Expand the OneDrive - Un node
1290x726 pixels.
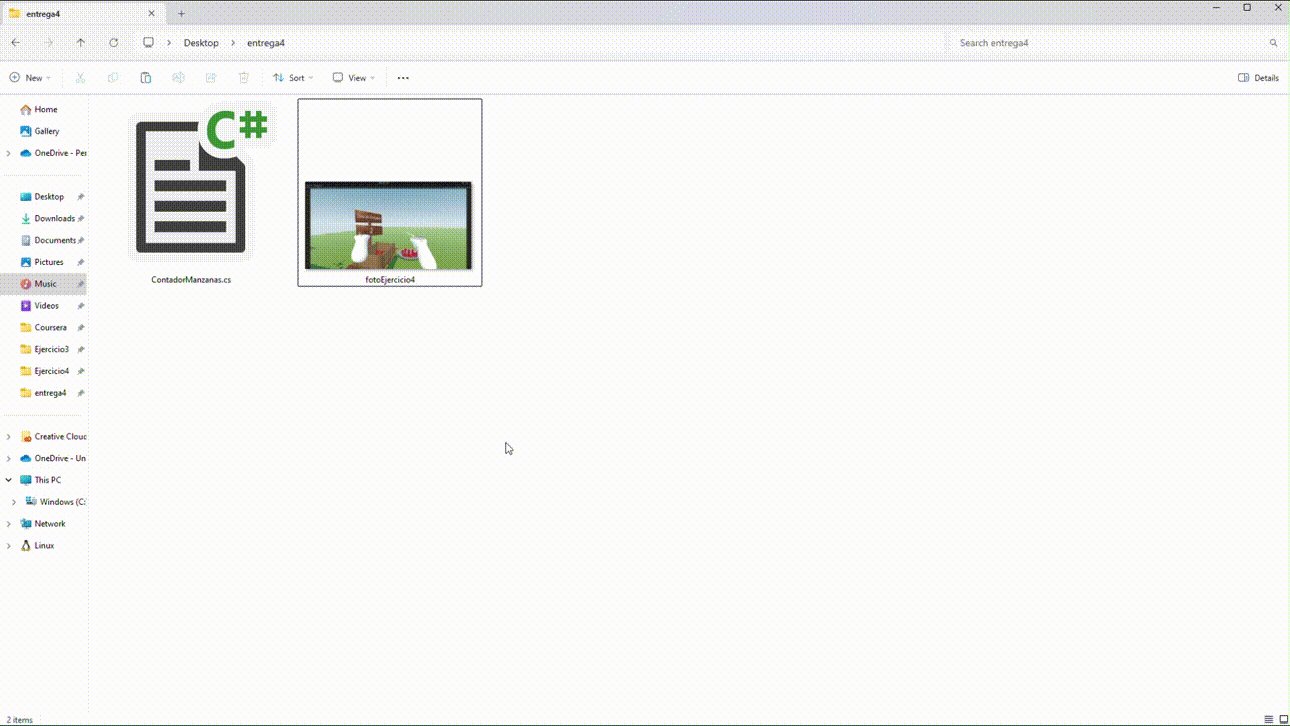[x=9, y=458]
